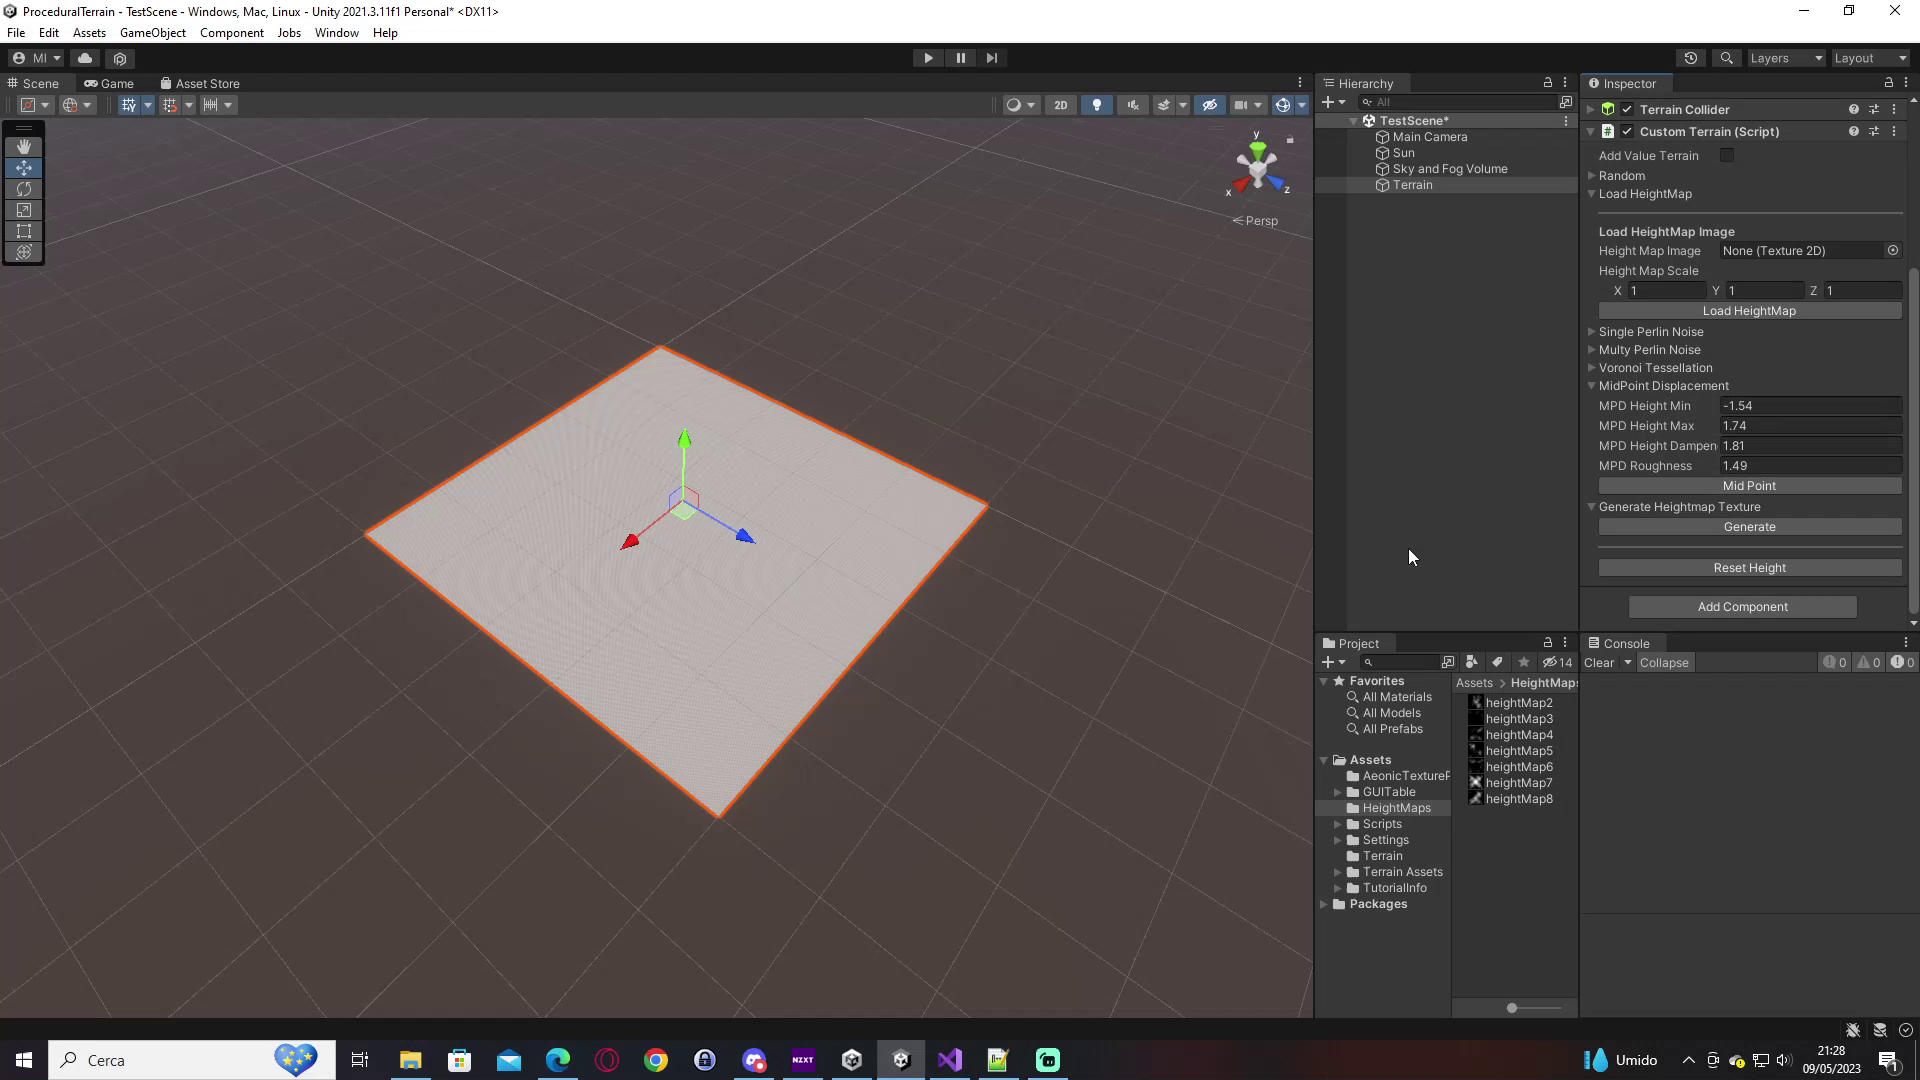Click the Load HeightMap button

(1749, 311)
